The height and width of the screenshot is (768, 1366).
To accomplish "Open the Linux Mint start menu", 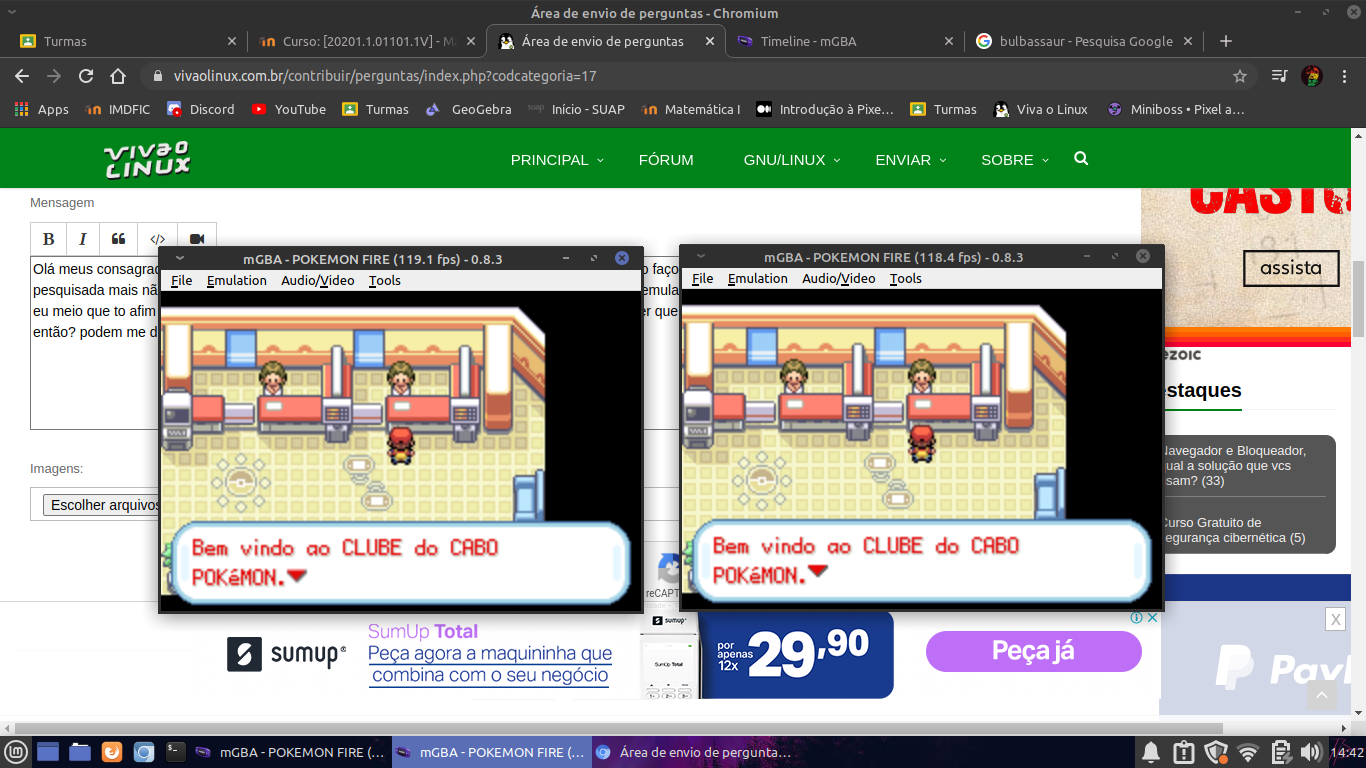I will (x=15, y=752).
